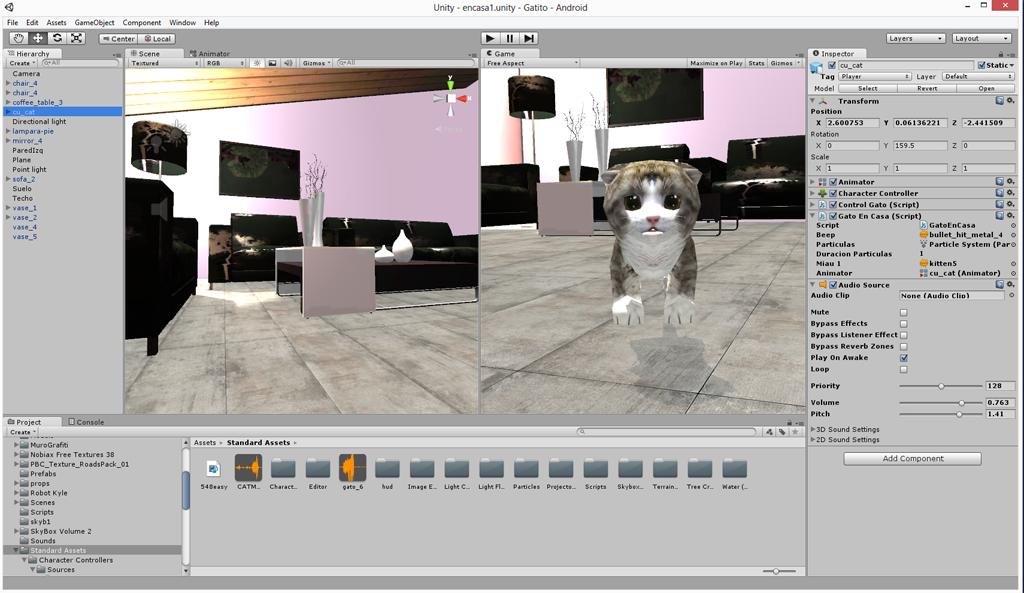
Task: Toggle scene image effects icon
Action: 272,63
